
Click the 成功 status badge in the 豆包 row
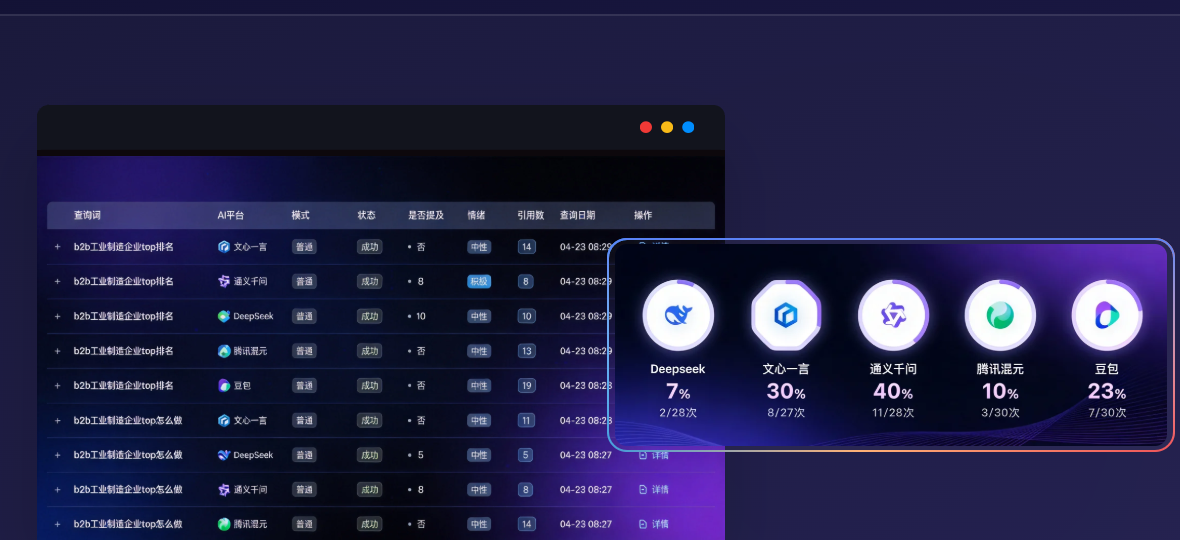click(x=370, y=385)
